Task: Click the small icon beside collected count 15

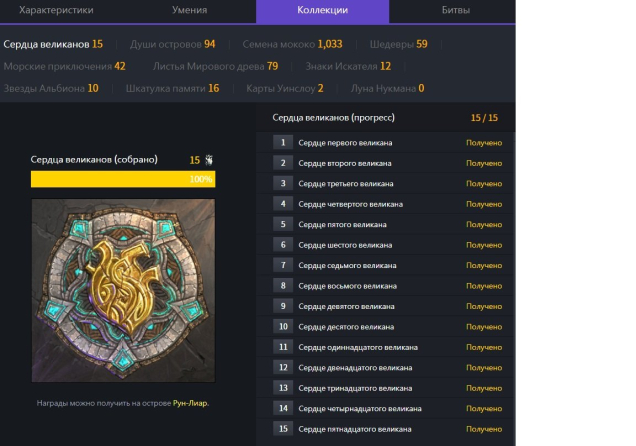Action: pyautogui.click(x=209, y=160)
